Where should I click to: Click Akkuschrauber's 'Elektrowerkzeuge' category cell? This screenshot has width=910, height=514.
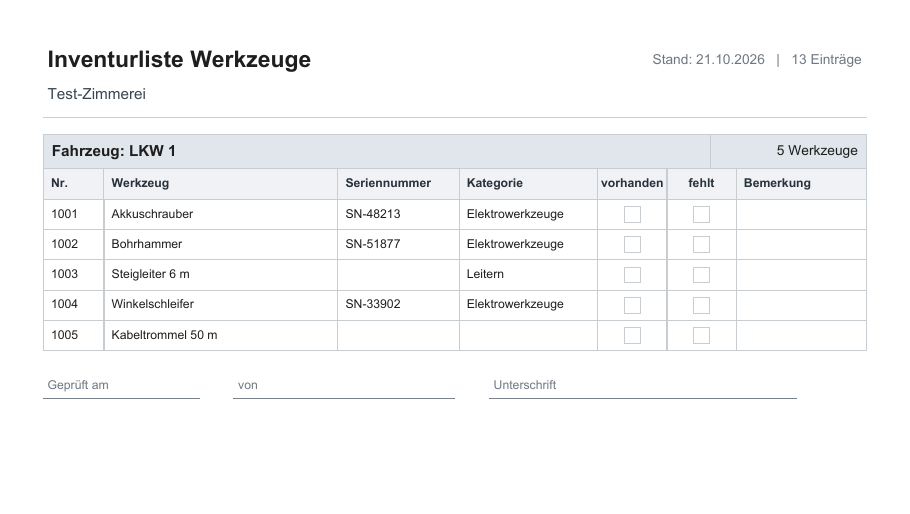coord(528,215)
